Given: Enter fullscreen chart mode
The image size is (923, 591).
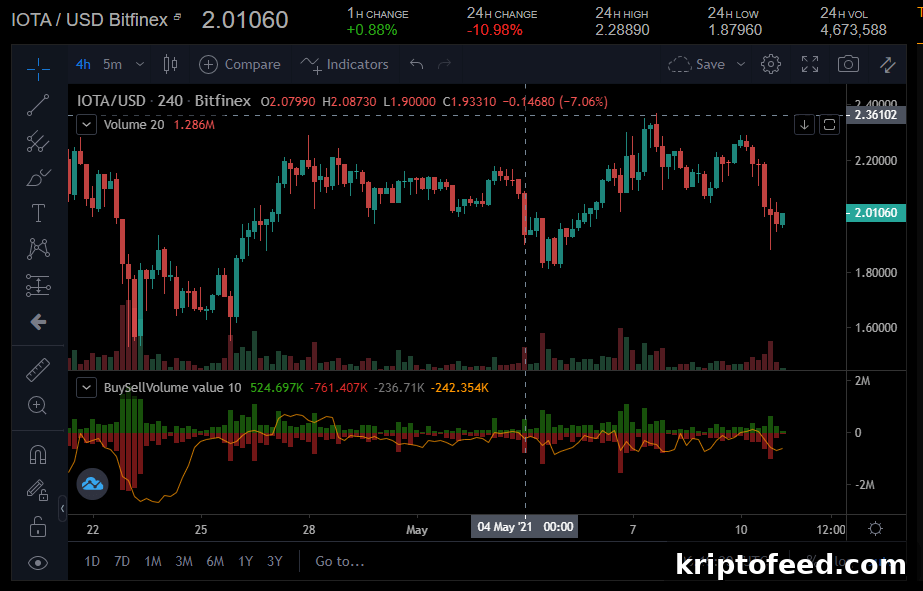Looking at the screenshot, I should click(810, 64).
